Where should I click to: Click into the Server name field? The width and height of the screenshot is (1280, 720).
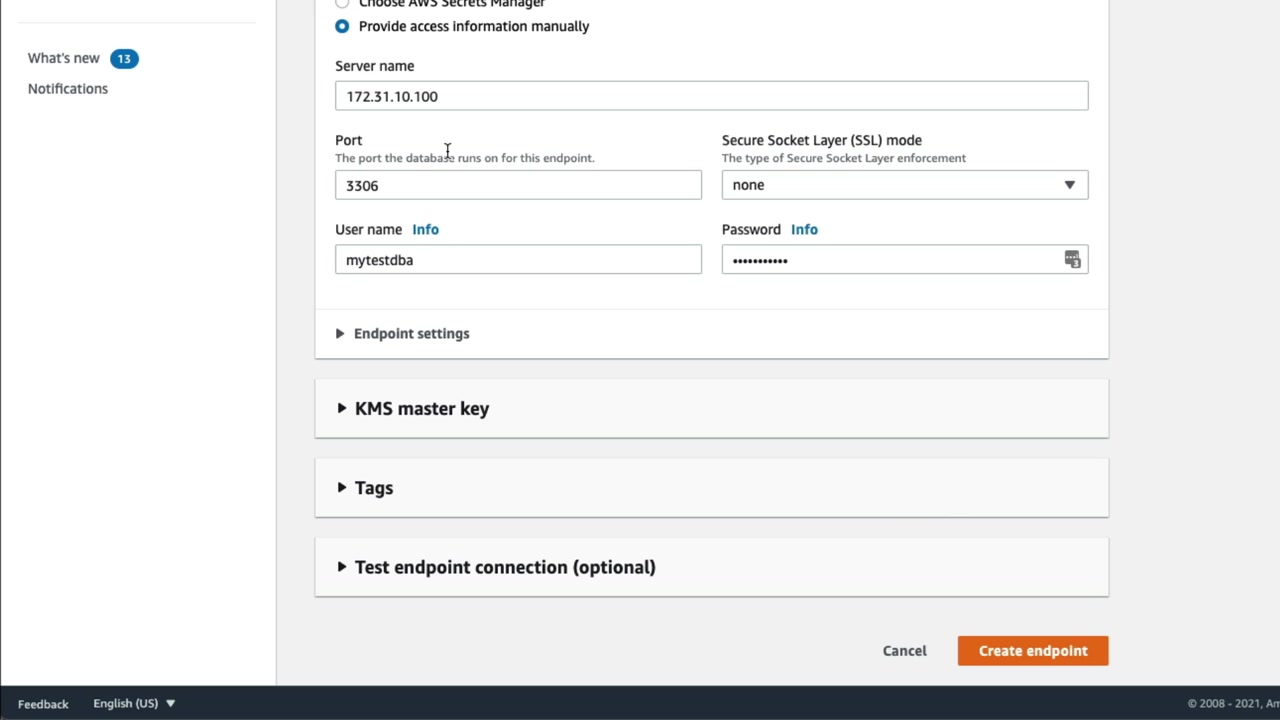[x=711, y=97]
